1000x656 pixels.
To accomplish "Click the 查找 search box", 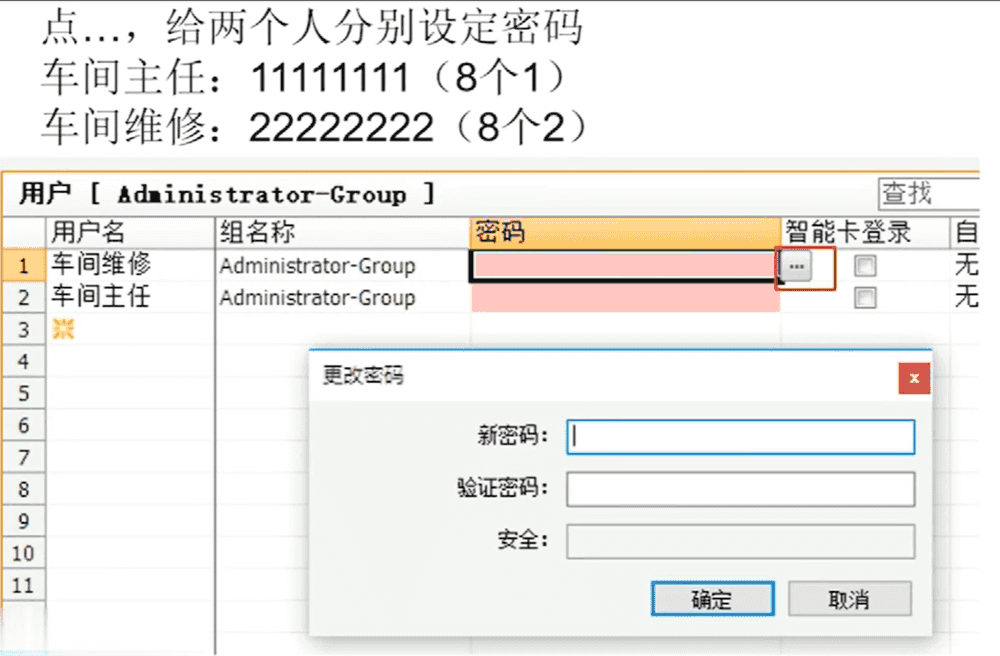I will tap(928, 193).
